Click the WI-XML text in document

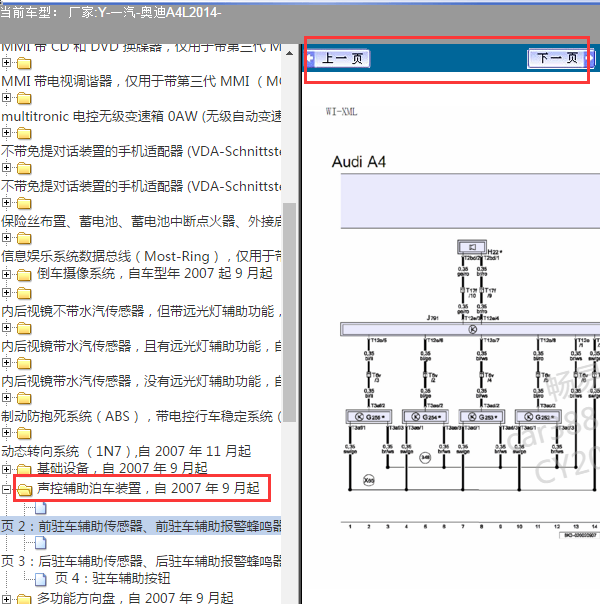(342, 112)
